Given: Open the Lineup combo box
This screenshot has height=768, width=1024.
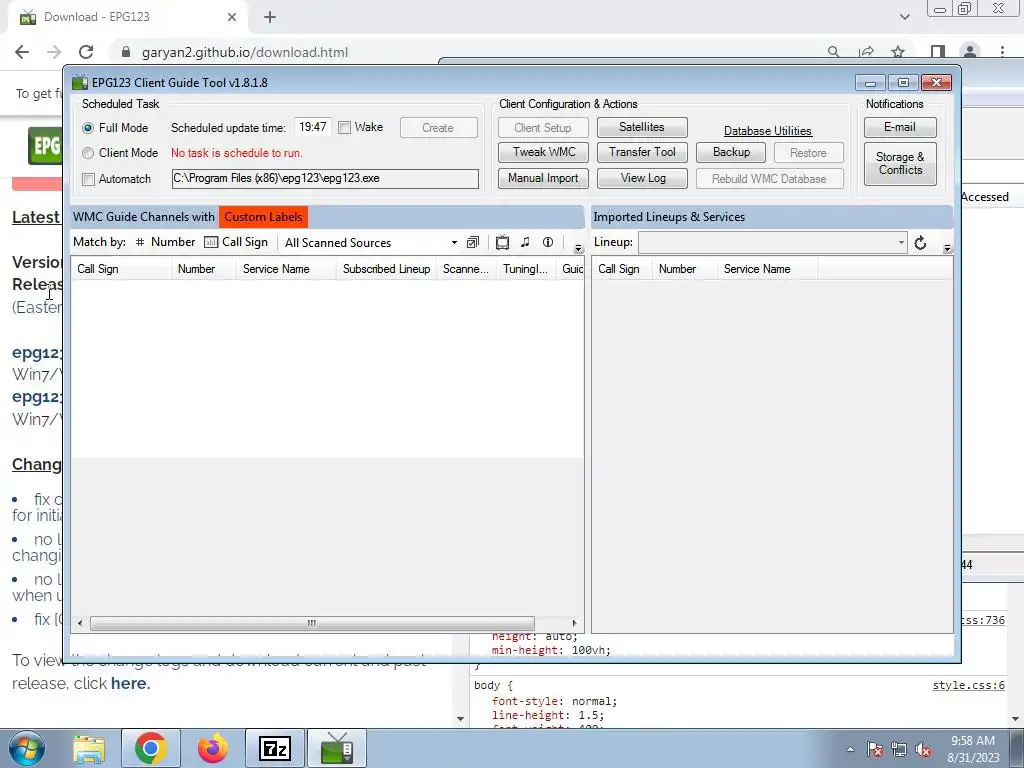Looking at the screenshot, I should point(773,242).
